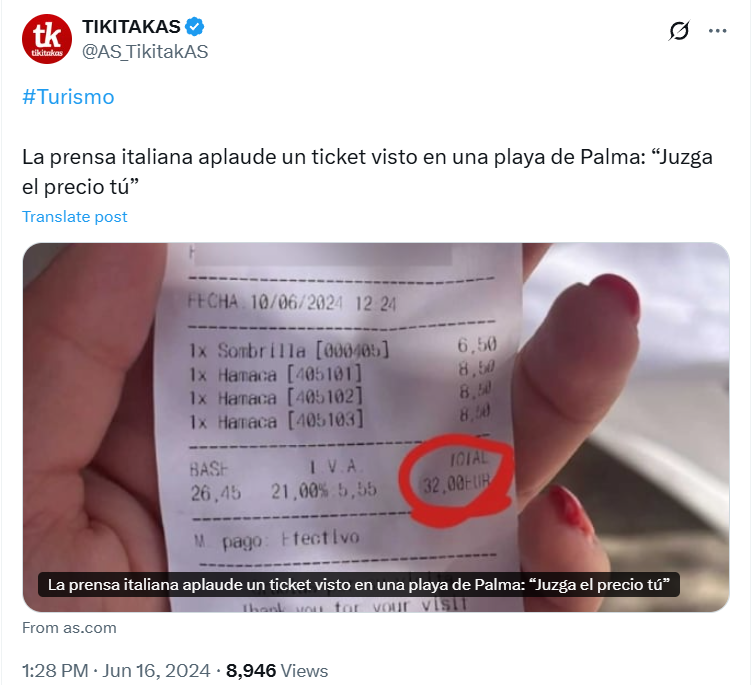Open the TIKITAKAS display name
The image size is (751, 685).
tap(131, 27)
